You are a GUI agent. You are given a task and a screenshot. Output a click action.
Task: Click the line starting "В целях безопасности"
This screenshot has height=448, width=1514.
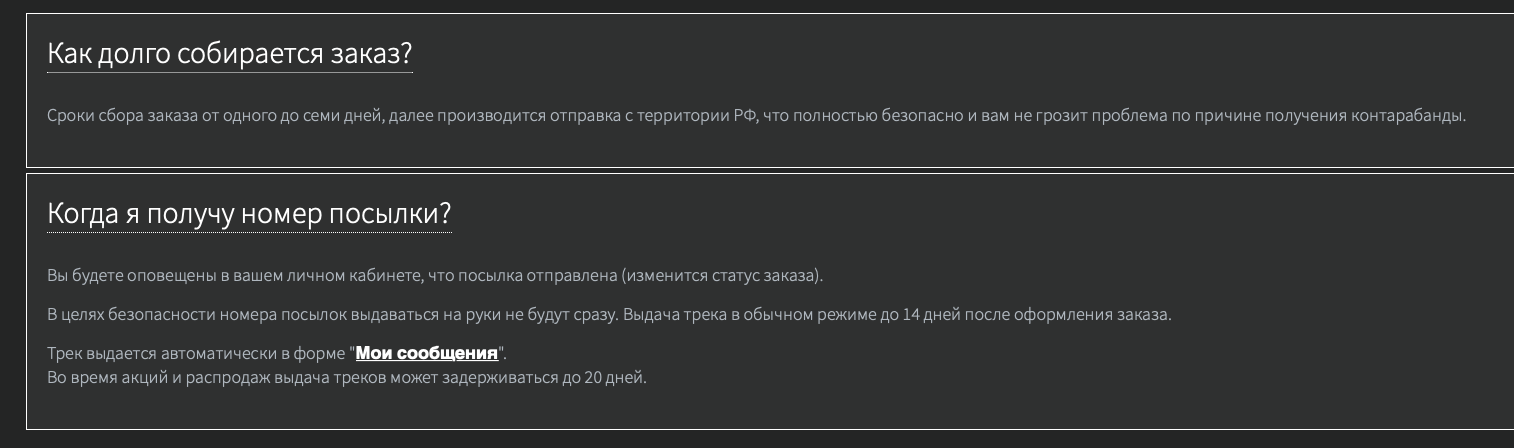point(608,314)
